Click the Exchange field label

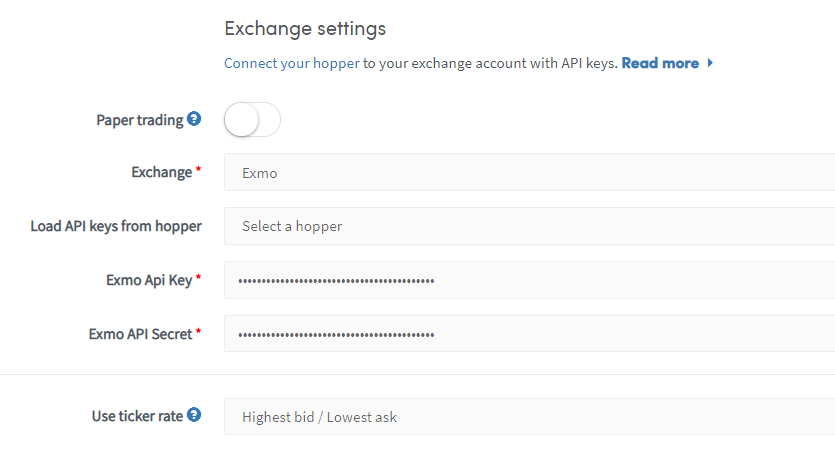click(161, 173)
